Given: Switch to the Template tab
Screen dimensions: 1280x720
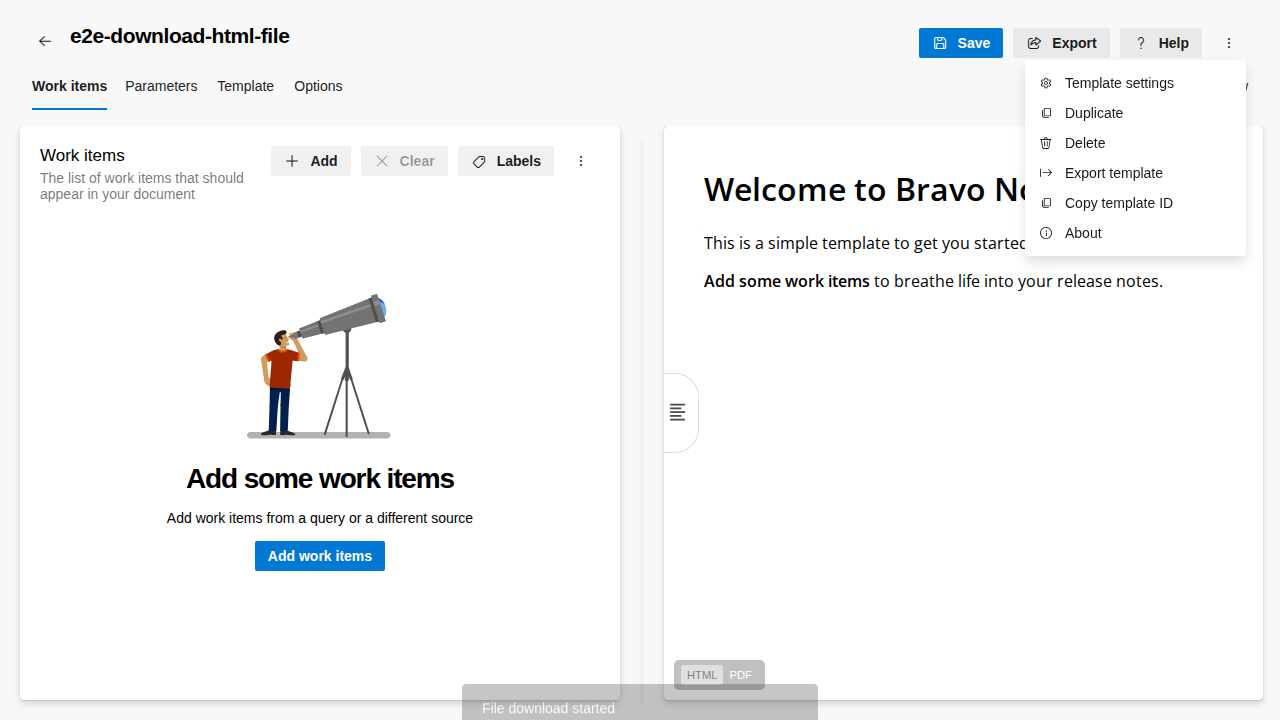Looking at the screenshot, I should coord(245,86).
